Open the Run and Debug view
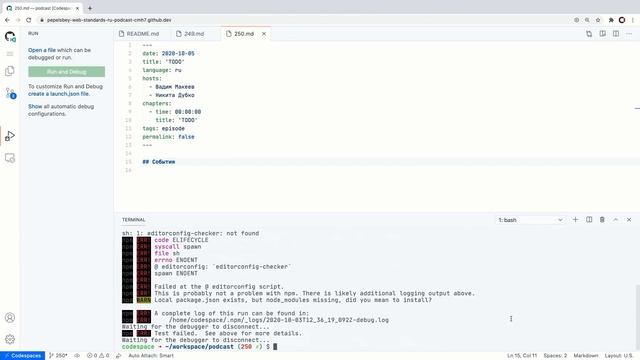Viewport: 640px width, 360px height. pyautogui.click(x=10, y=136)
